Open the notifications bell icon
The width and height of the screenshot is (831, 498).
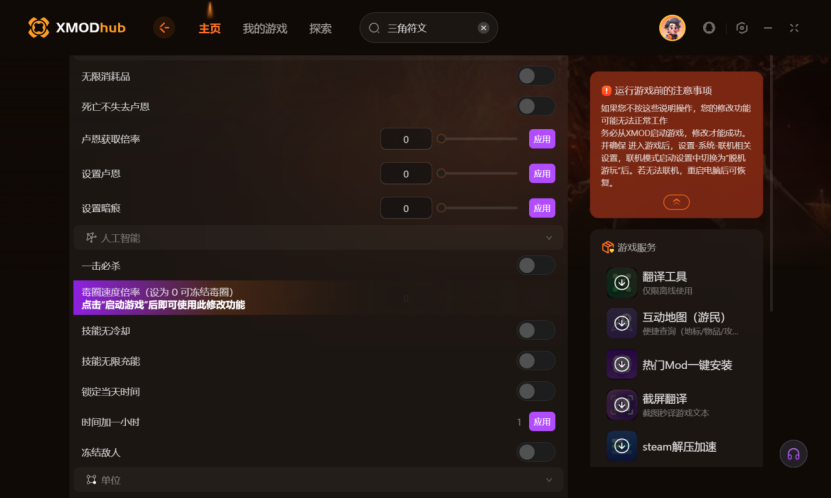click(x=709, y=28)
